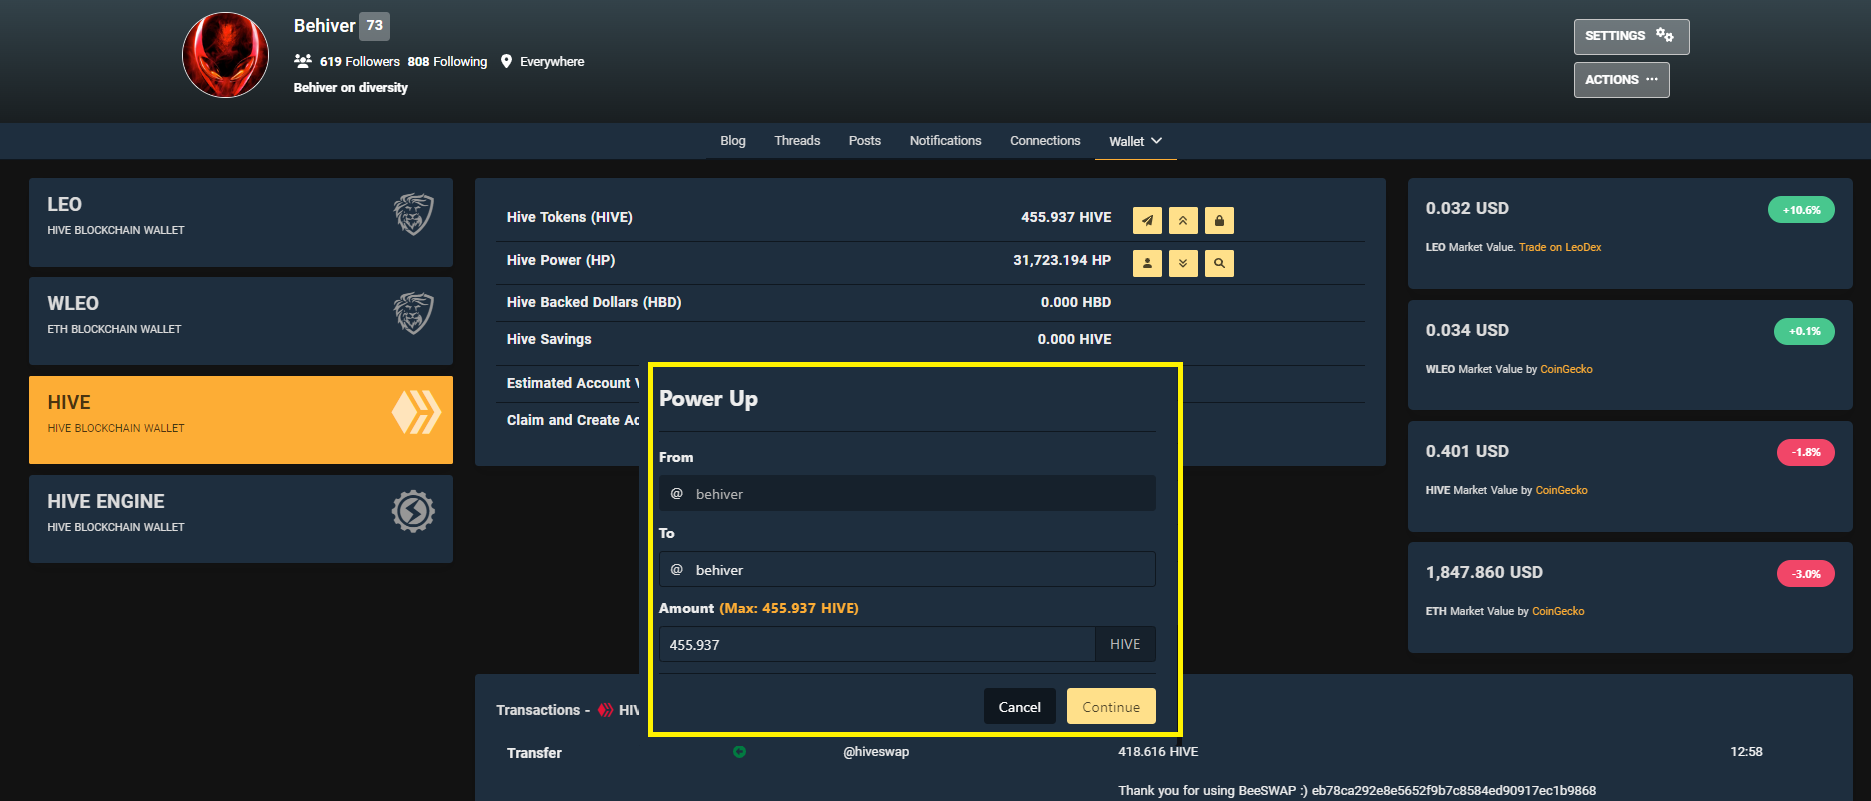Click the paper plane transfer icon for Hive Tokens

point(1147,220)
